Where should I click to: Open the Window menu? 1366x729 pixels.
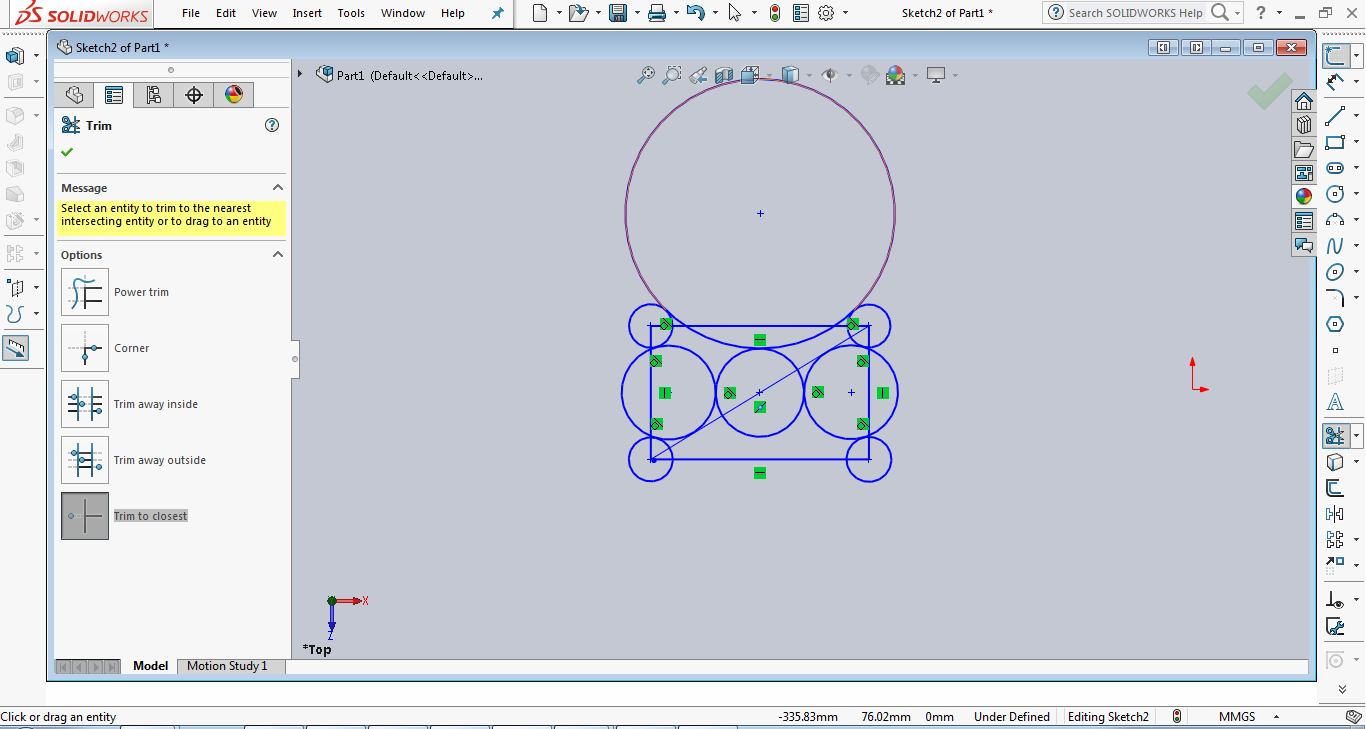coord(403,13)
